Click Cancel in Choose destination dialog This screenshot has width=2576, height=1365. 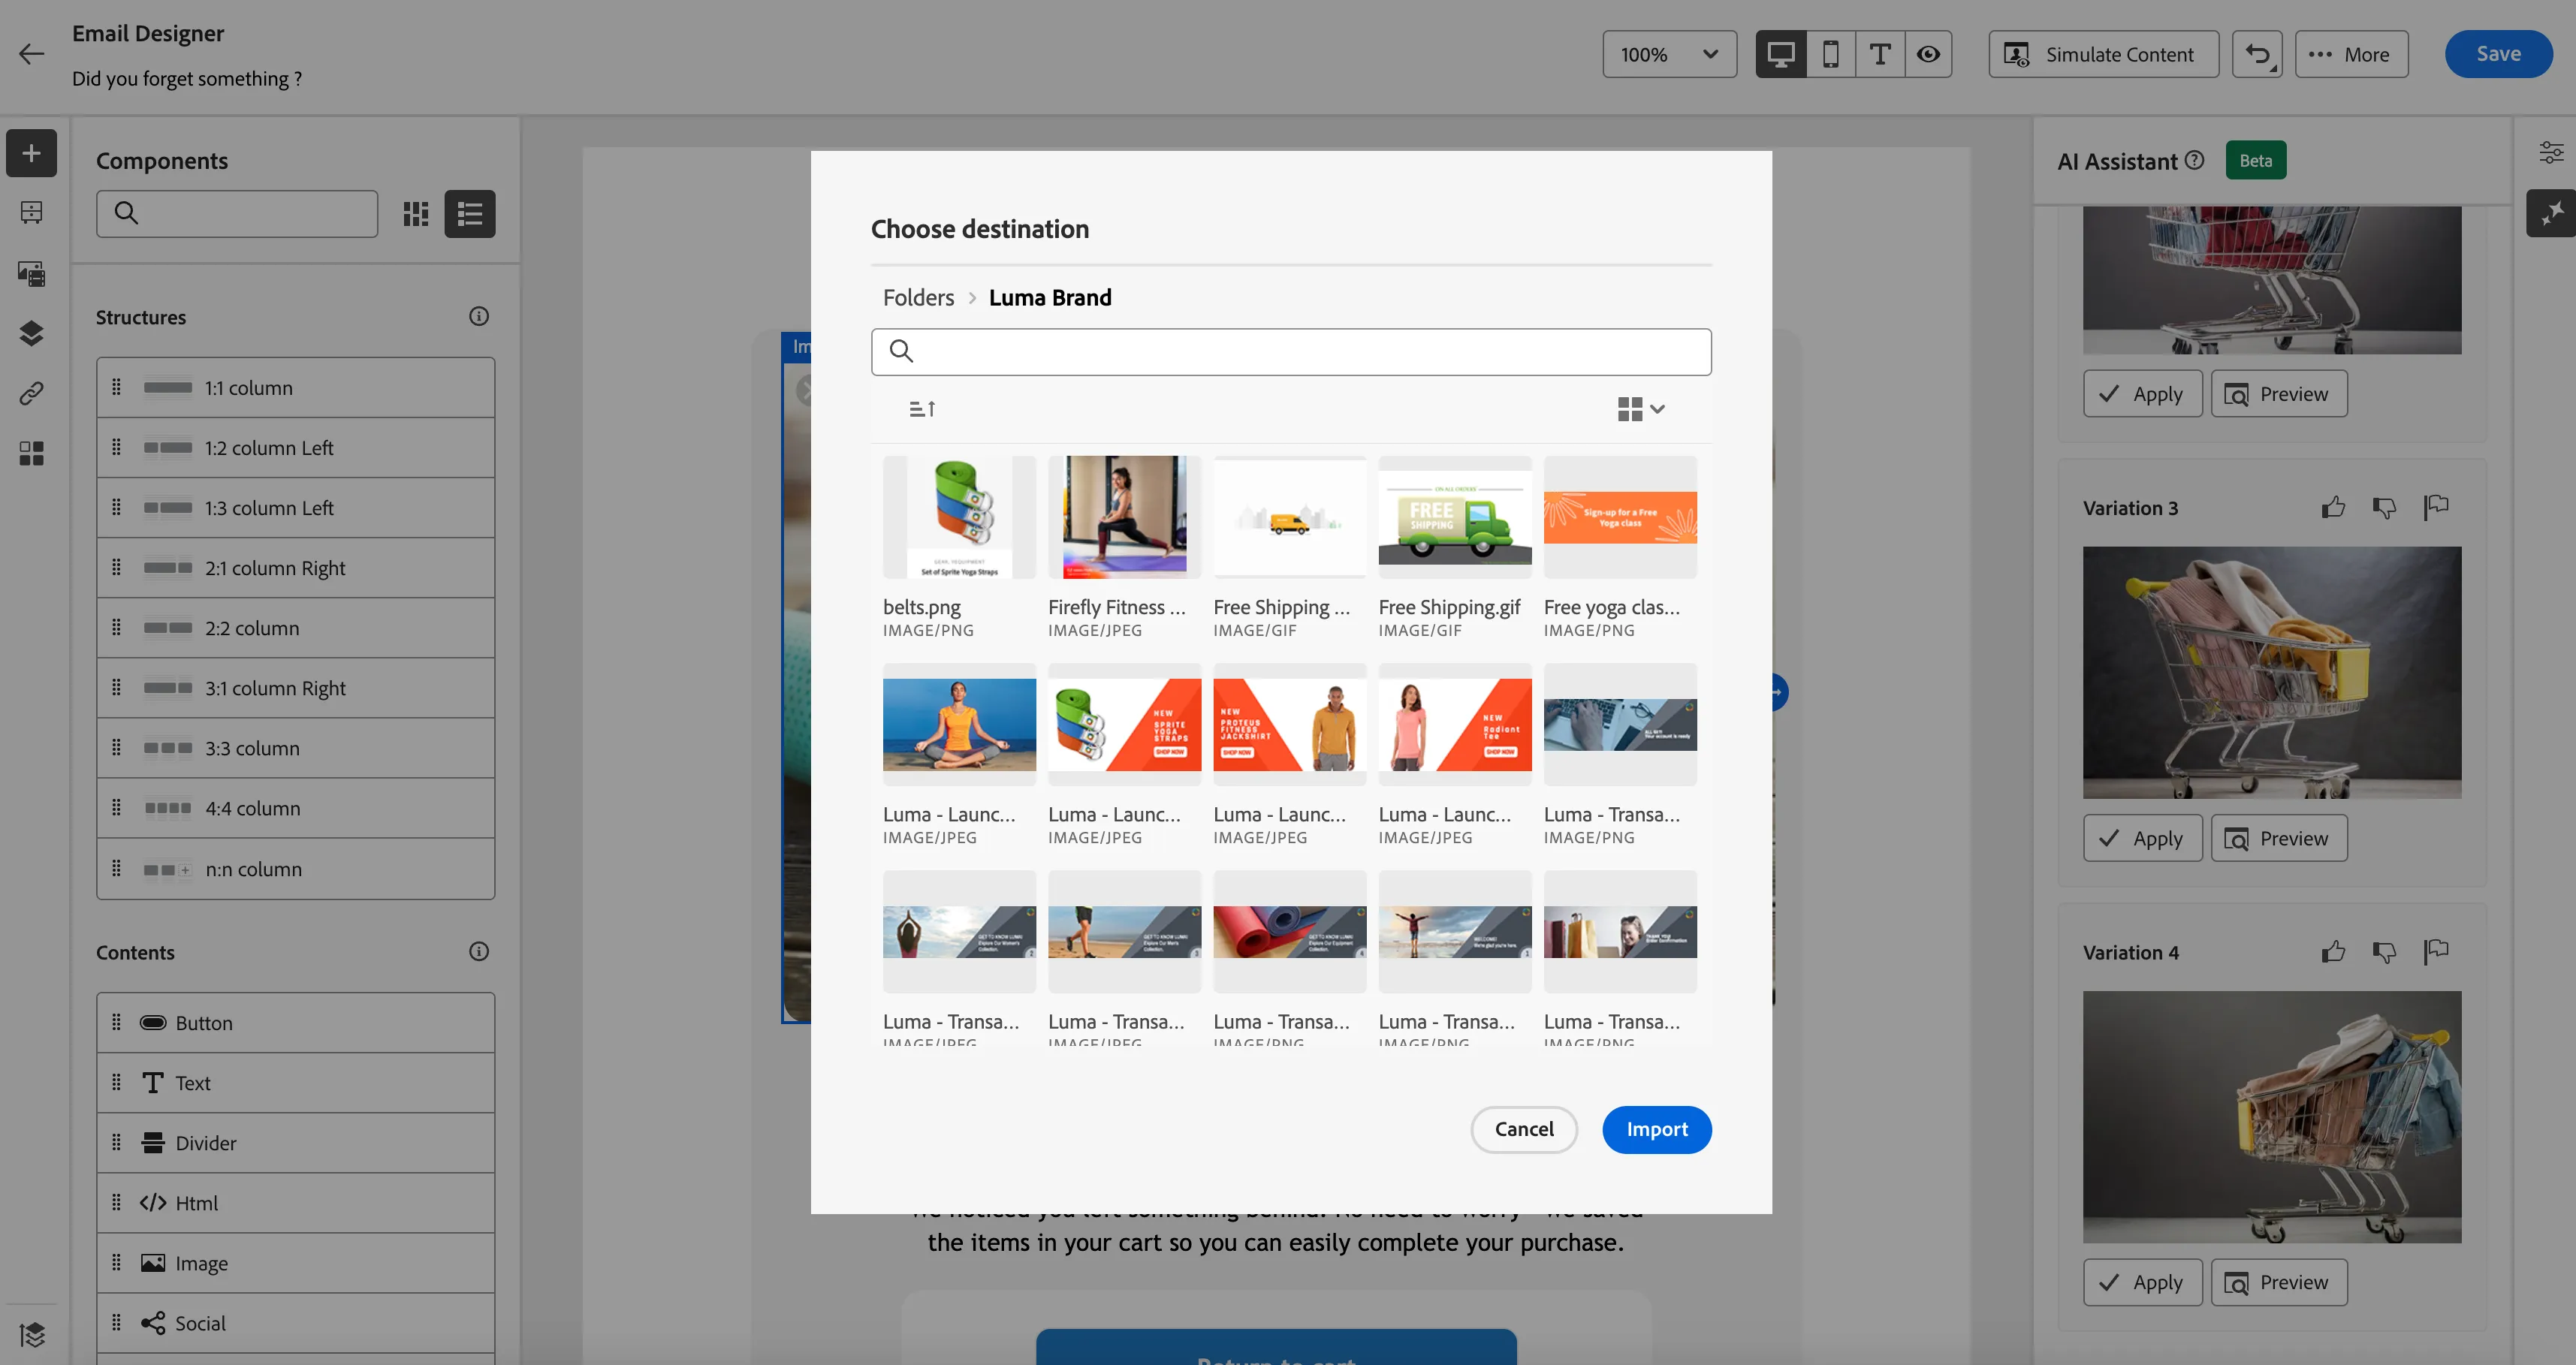[x=1524, y=1129]
